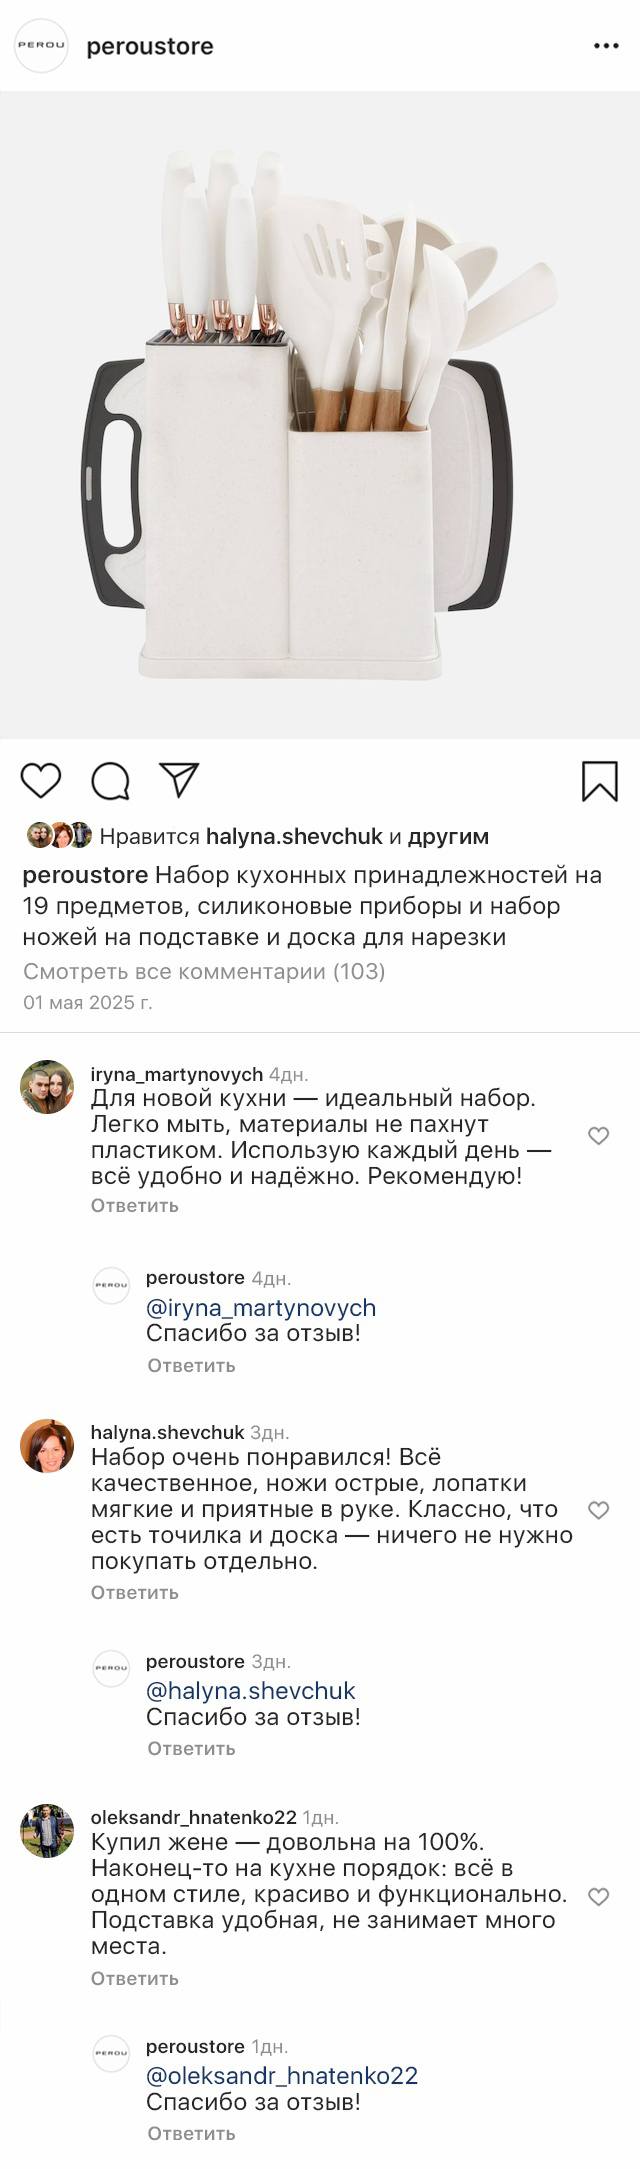This screenshot has width=640, height=2169.
Task: Open the three-dot post options menu
Action: (606, 46)
